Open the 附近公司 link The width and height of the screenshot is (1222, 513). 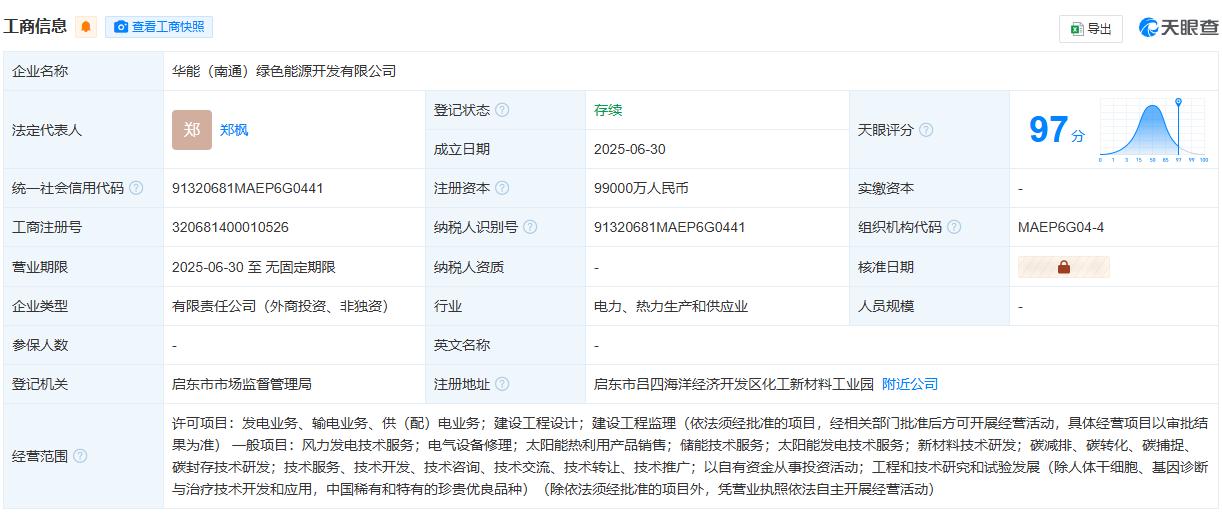(910, 384)
